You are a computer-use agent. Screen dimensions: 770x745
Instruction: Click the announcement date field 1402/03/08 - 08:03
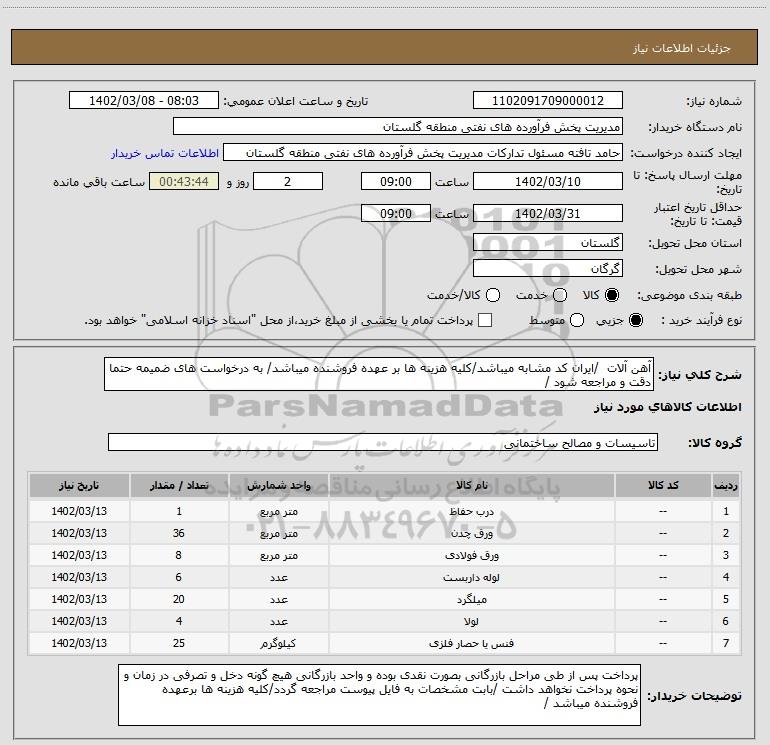point(144,101)
